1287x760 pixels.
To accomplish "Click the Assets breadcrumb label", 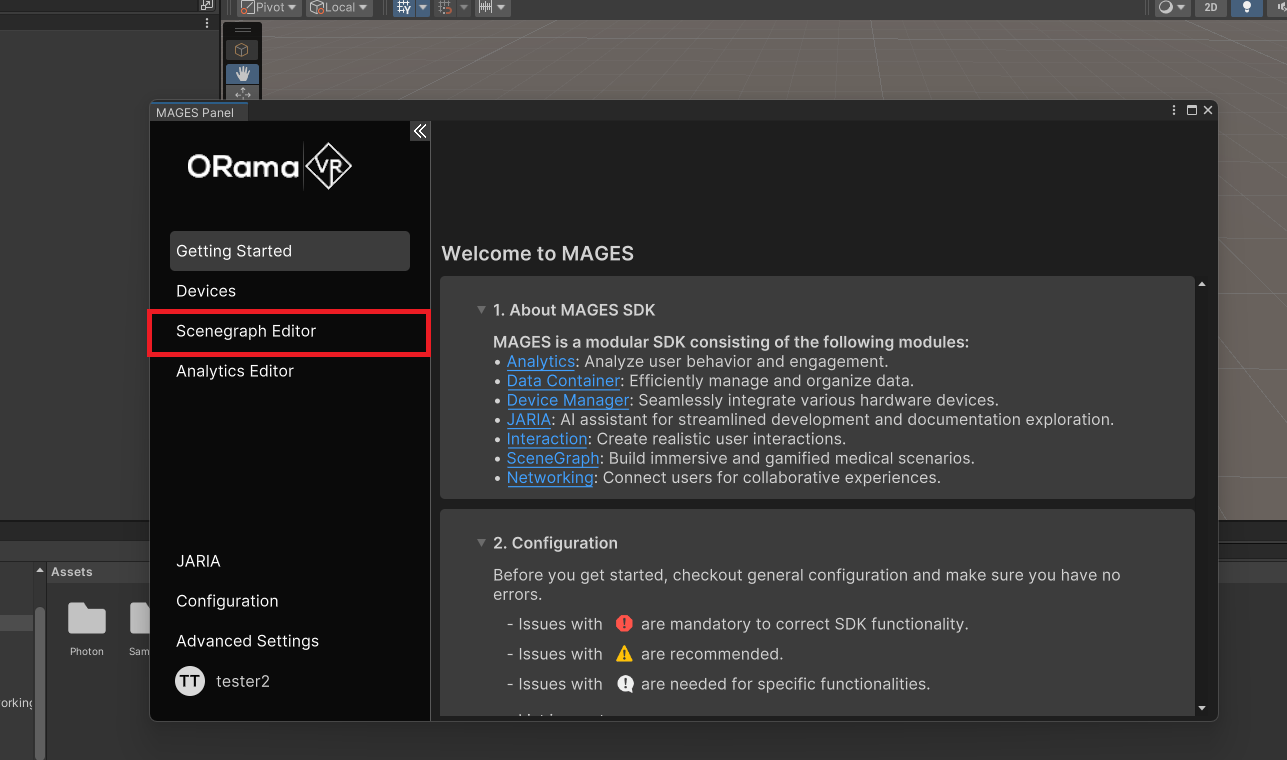I will [72, 572].
